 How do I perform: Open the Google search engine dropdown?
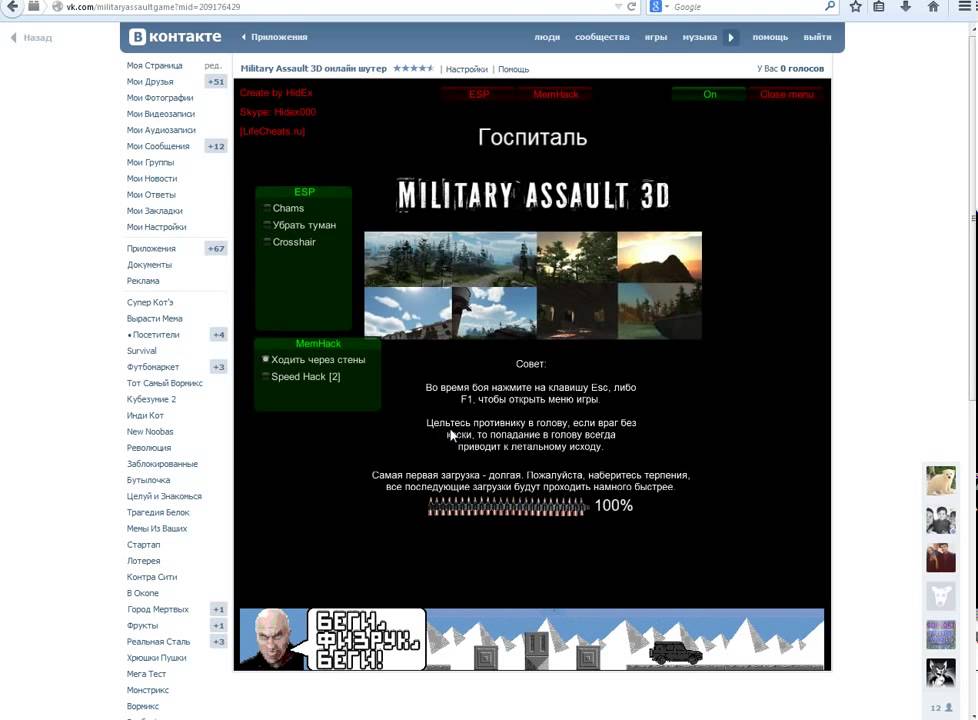point(659,6)
